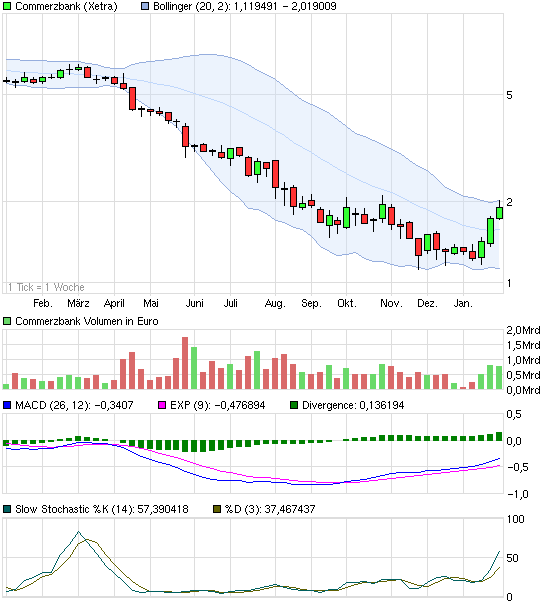Click the 'Aug.' month axis label
This screenshot has height=606, width=545.
pos(275,303)
